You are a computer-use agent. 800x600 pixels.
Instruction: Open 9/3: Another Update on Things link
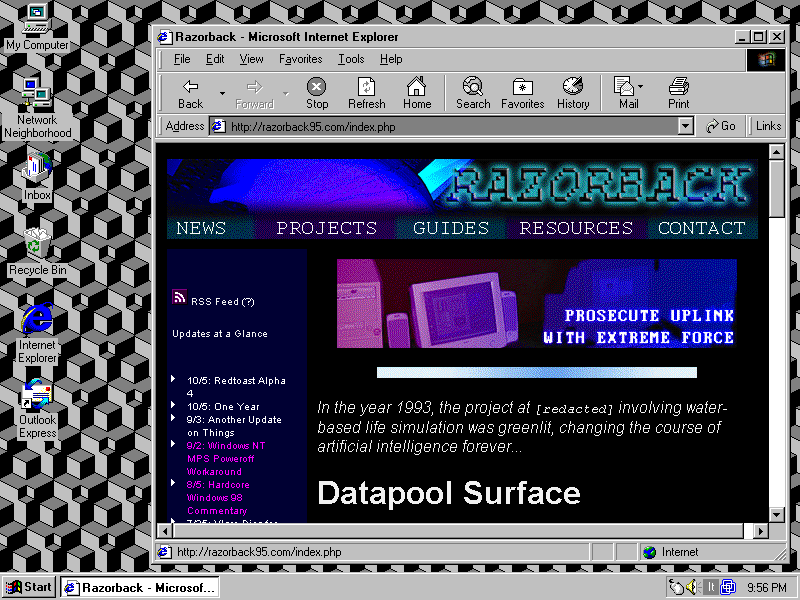[x=234, y=426]
